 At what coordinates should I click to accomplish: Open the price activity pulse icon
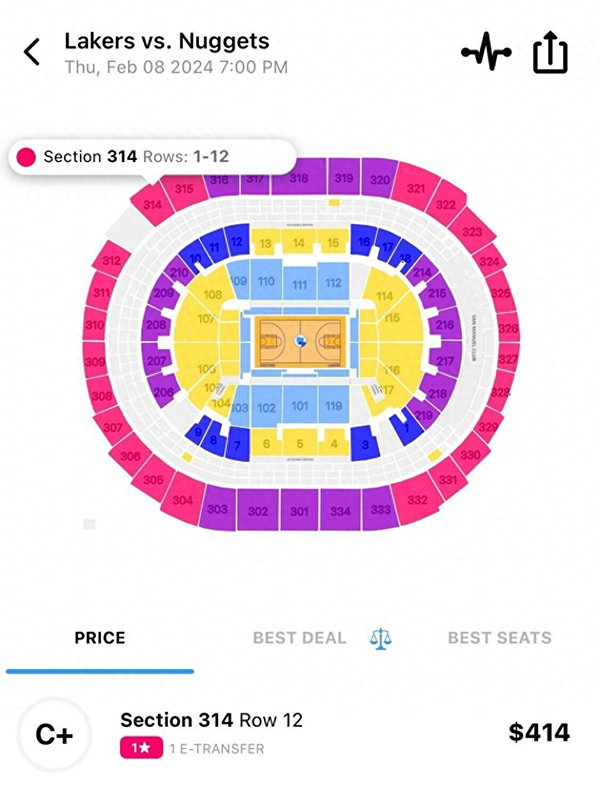pyautogui.click(x=486, y=52)
